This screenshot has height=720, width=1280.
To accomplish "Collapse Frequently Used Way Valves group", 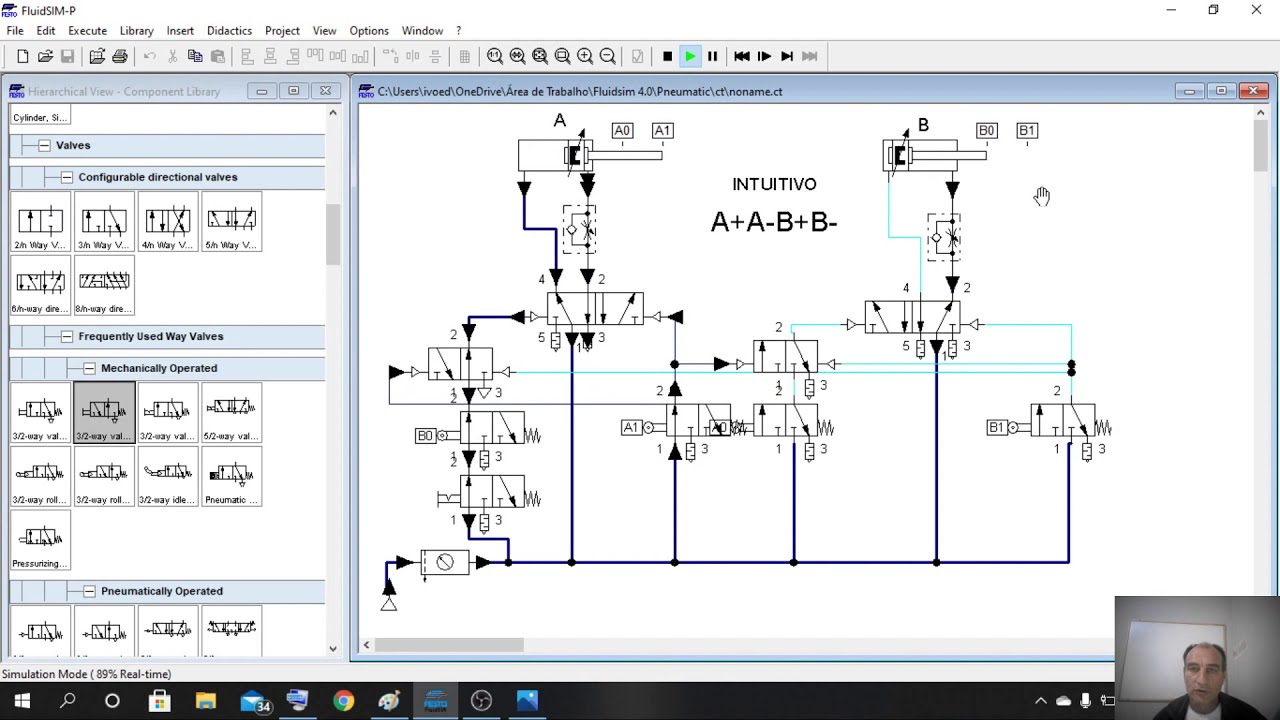I will pos(66,336).
